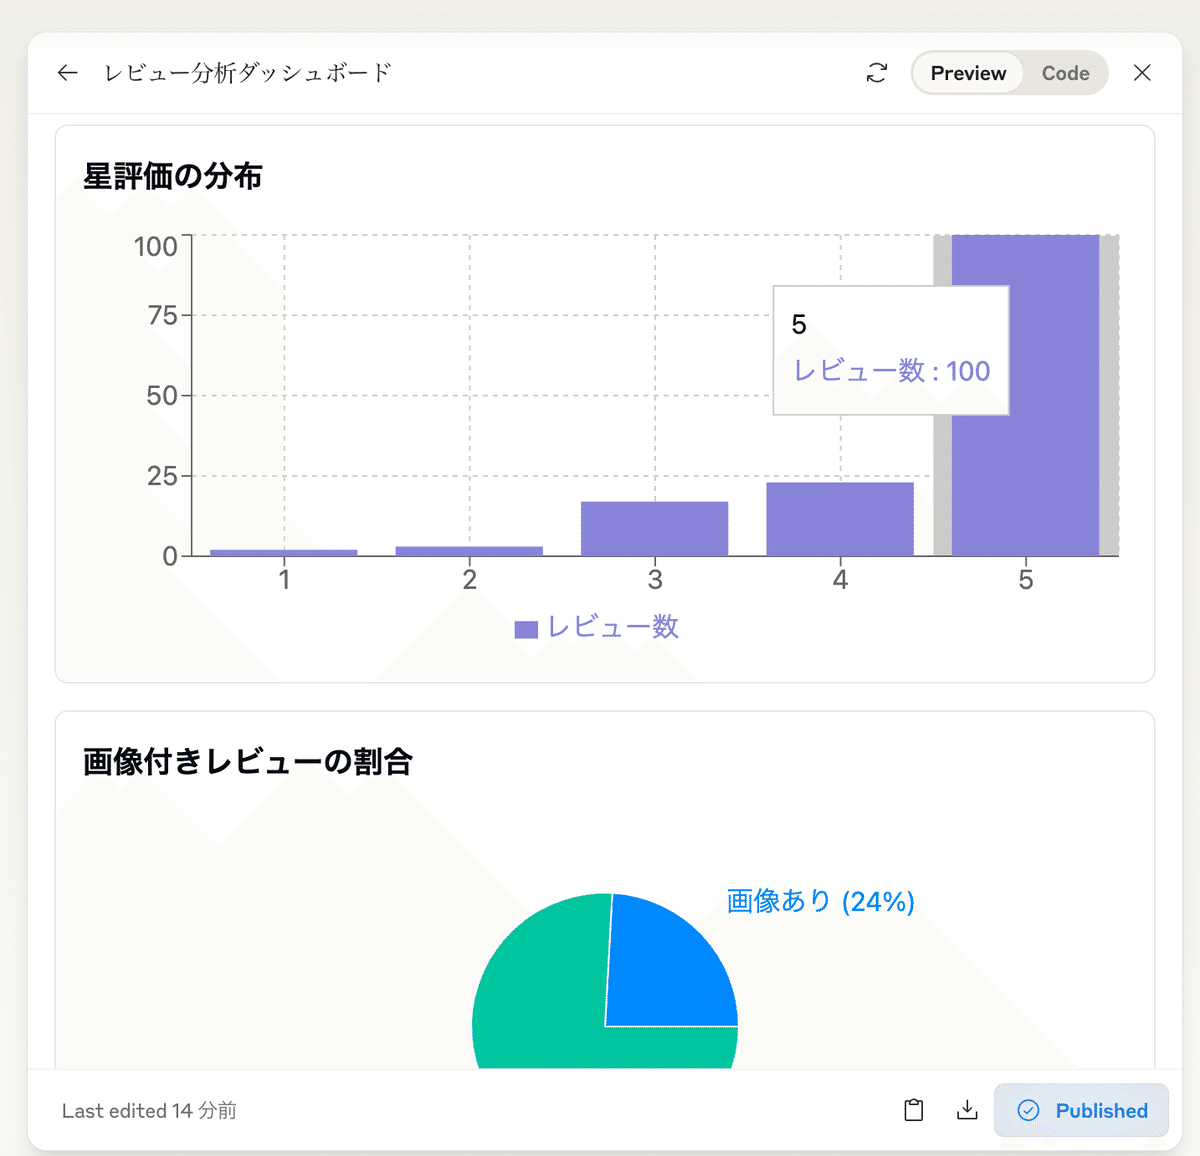Click the download icon

967,1110
